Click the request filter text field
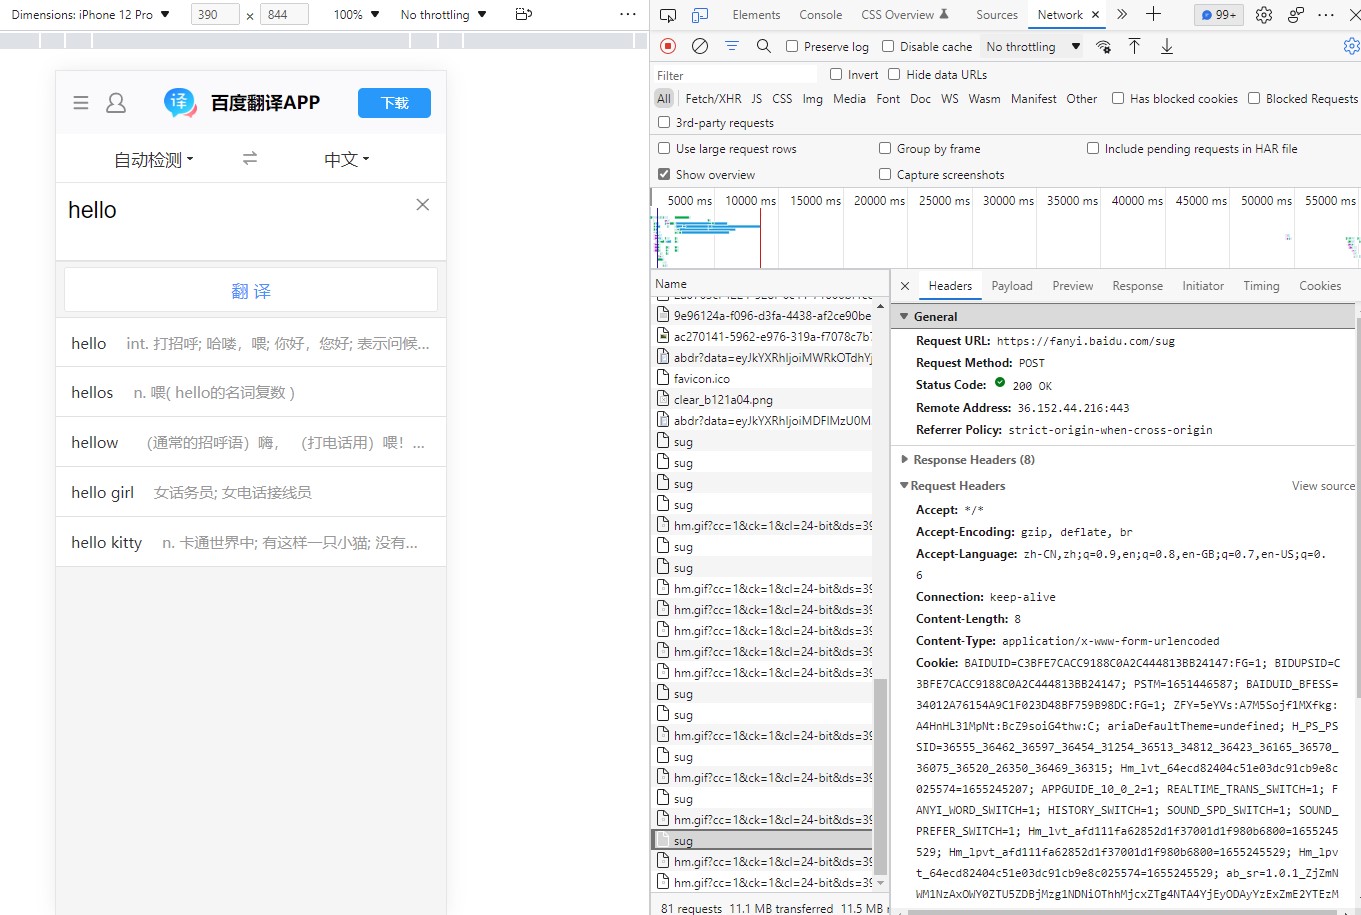Viewport: 1361px width, 915px height. pyautogui.click(x=735, y=75)
